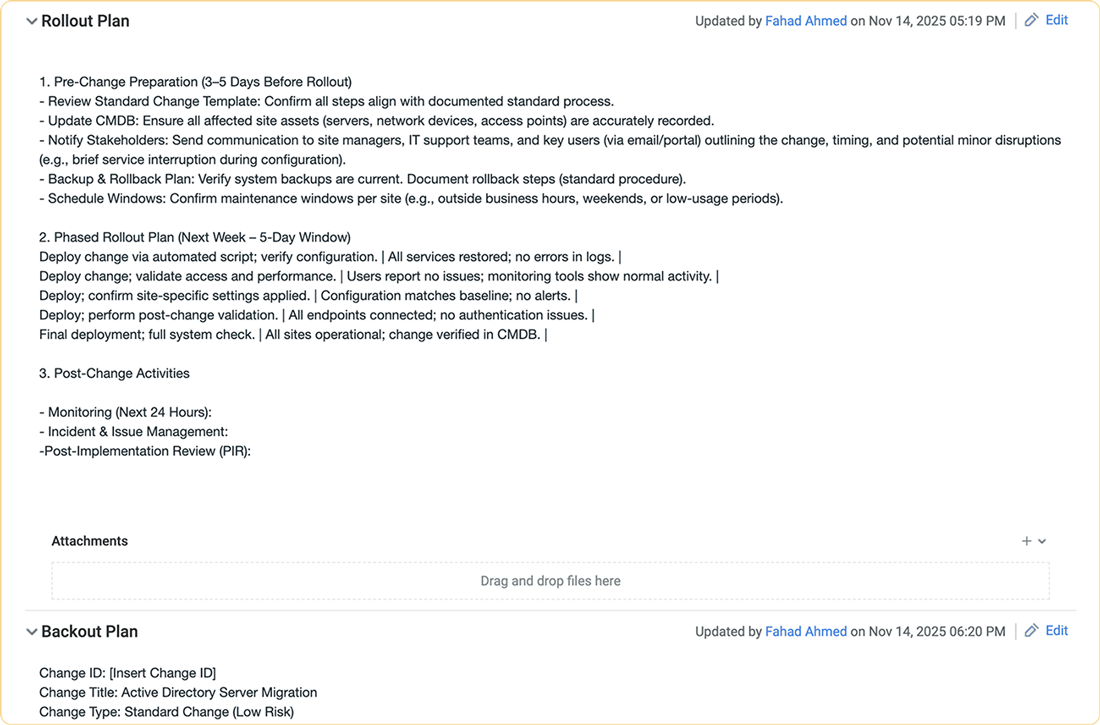
Task: Click the Attachments heading label
Action: (x=90, y=541)
